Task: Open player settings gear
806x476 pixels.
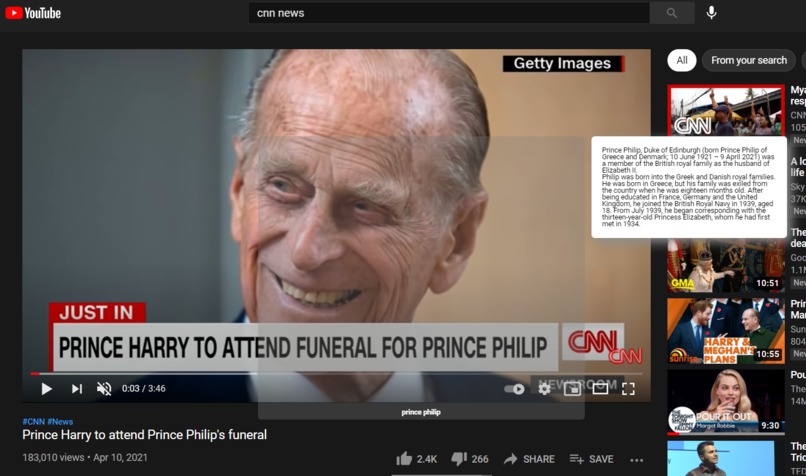Action: click(x=544, y=389)
